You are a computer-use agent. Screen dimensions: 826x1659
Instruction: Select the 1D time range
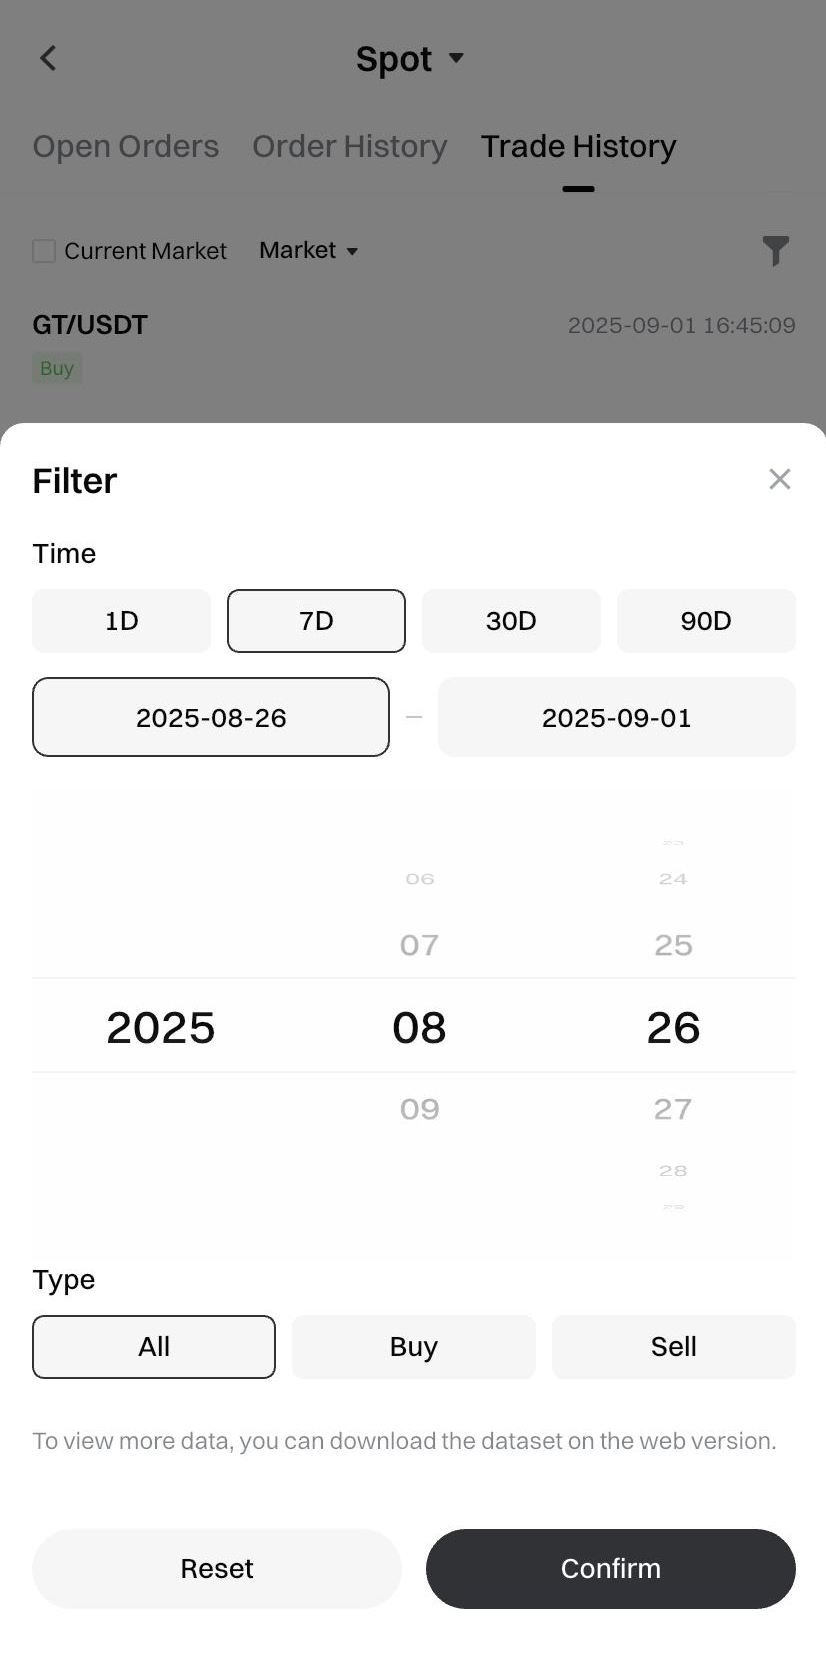pos(121,621)
